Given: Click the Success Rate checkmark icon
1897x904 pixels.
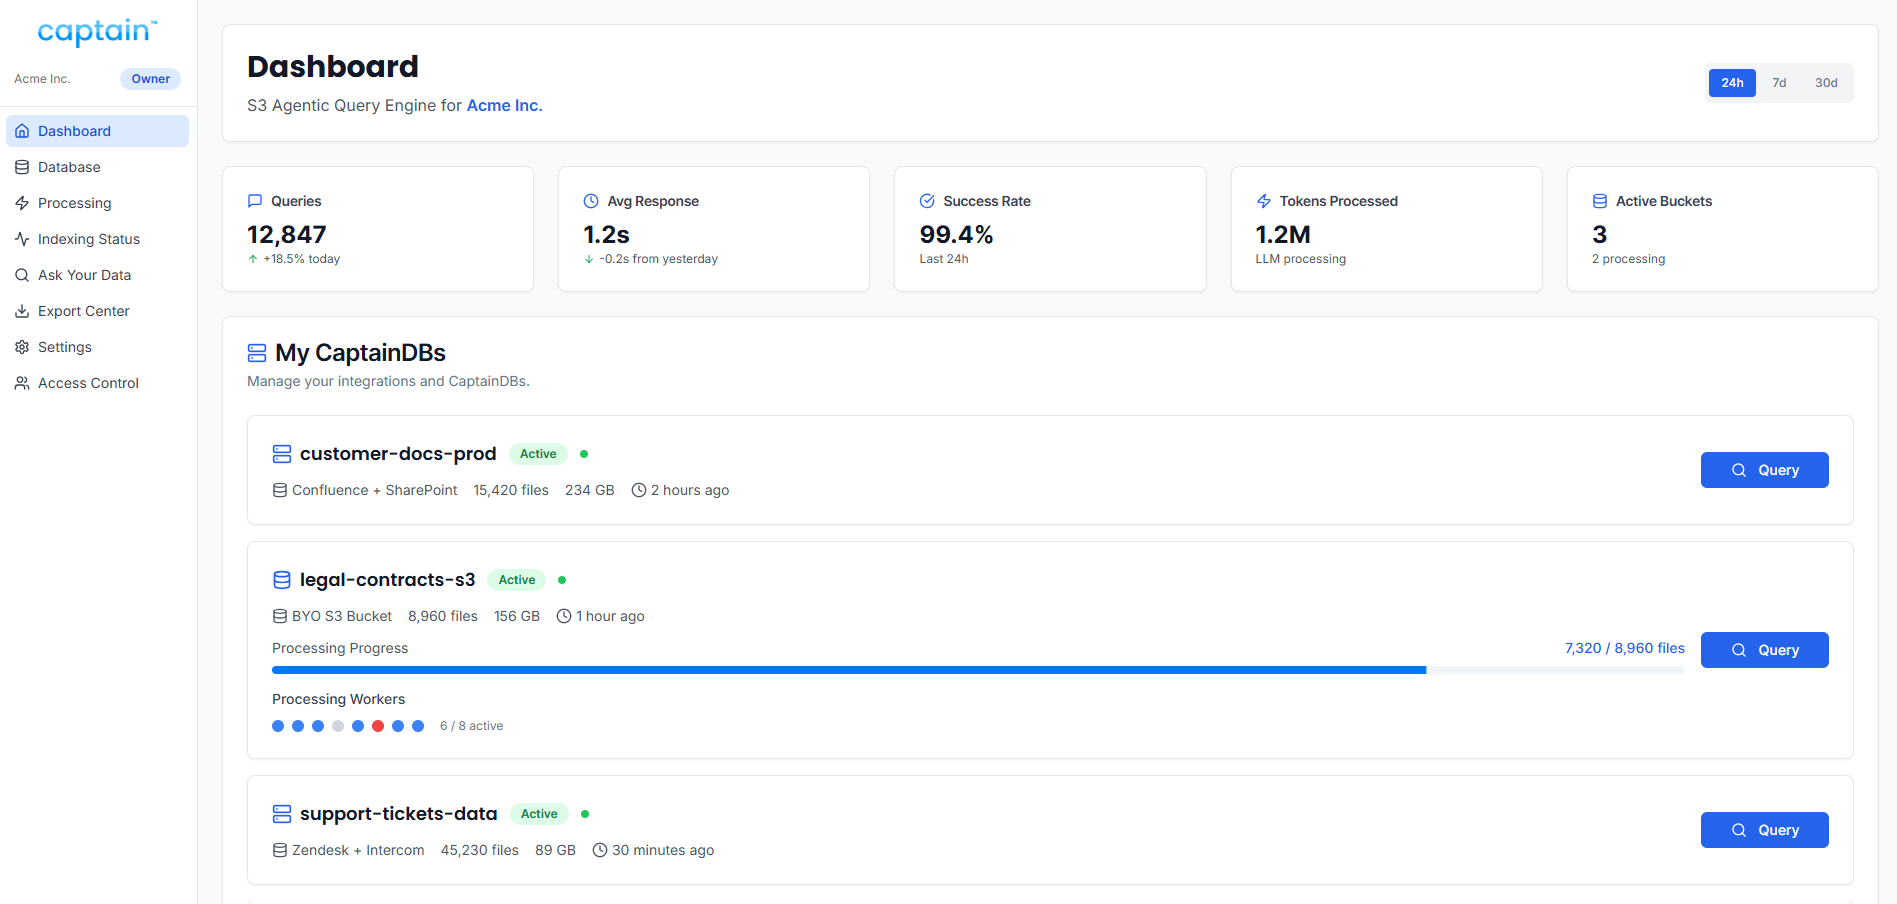Looking at the screenshot, I should tap(927, 201).
